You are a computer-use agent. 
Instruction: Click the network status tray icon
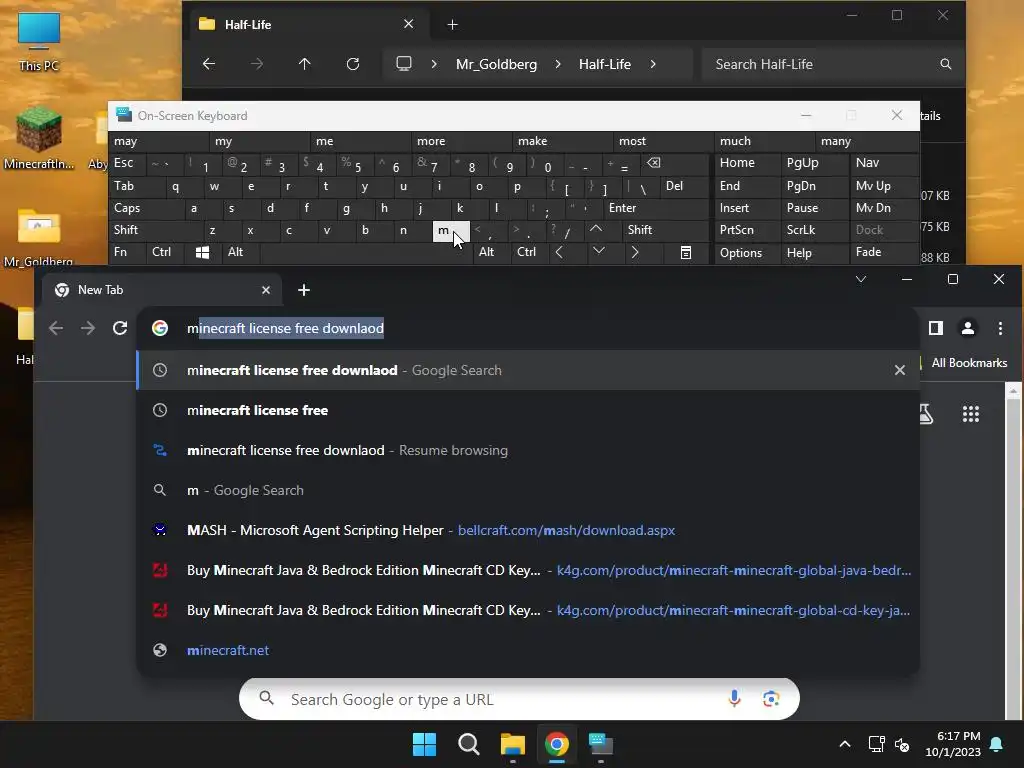[x=876, y=744]
